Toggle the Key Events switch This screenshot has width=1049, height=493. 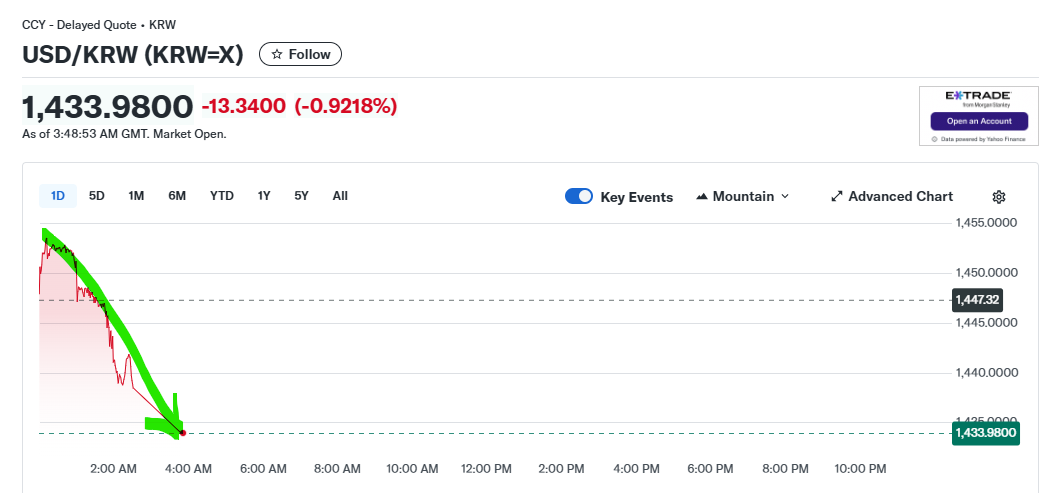tap(579, 197)
